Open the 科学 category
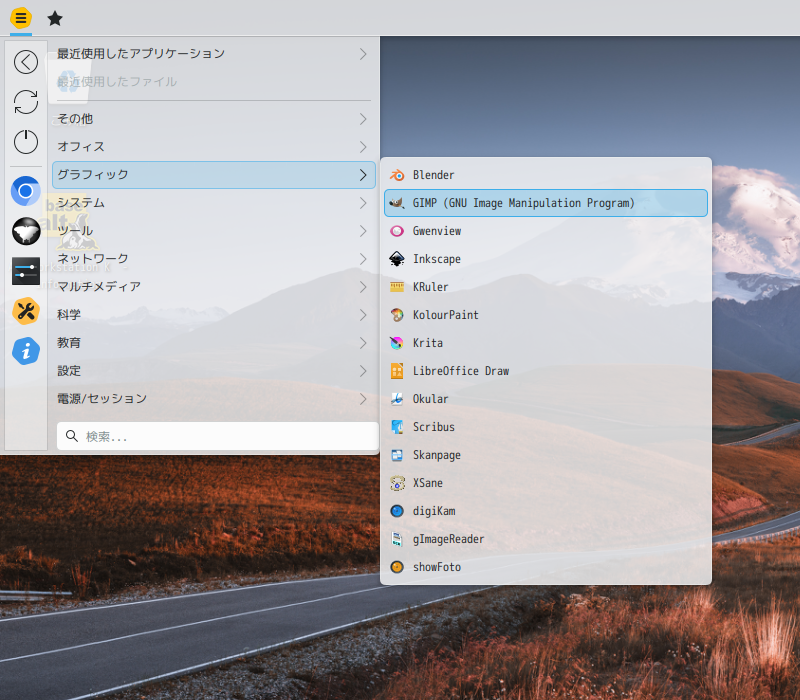 pyautogui.click(x=214, y=315)
